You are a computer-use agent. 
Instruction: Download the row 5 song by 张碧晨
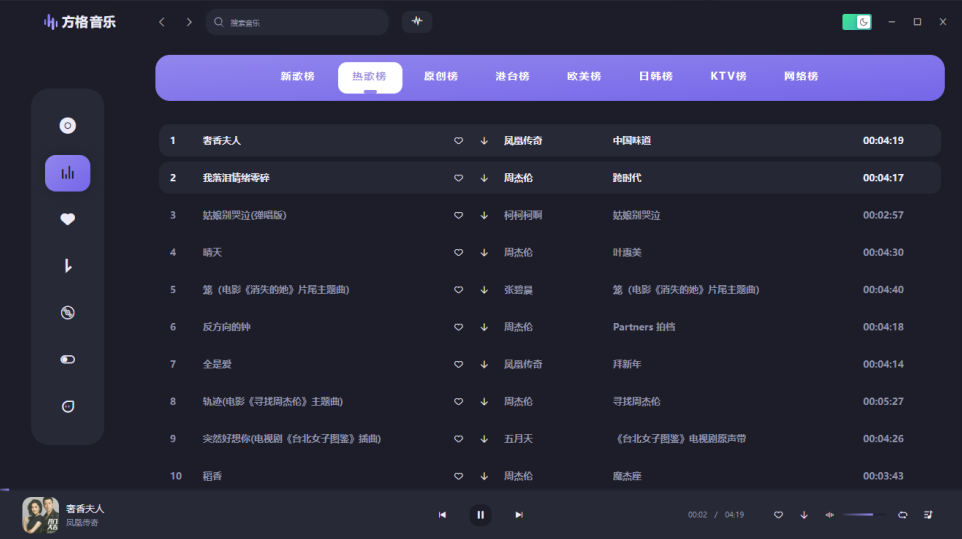484,289
